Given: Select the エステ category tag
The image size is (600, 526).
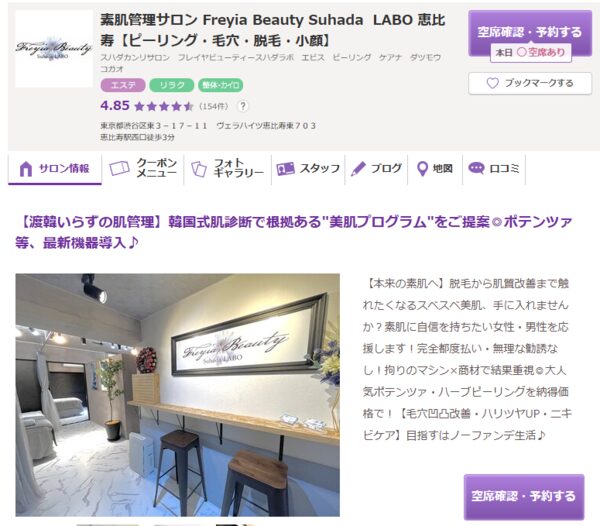Looking at the screenshot, I should (x=123, y=85).
